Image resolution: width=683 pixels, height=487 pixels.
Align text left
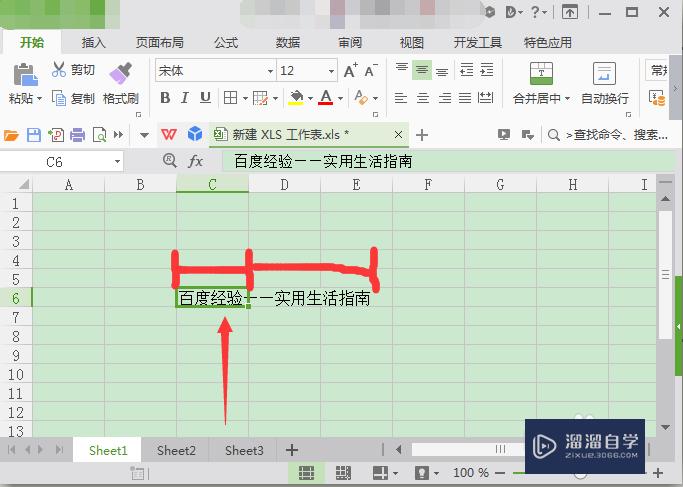tap(401, 98)
